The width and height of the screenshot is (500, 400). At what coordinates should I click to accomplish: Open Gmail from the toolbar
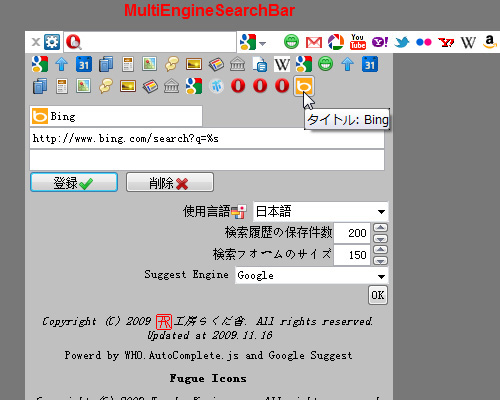click(314, 42)
